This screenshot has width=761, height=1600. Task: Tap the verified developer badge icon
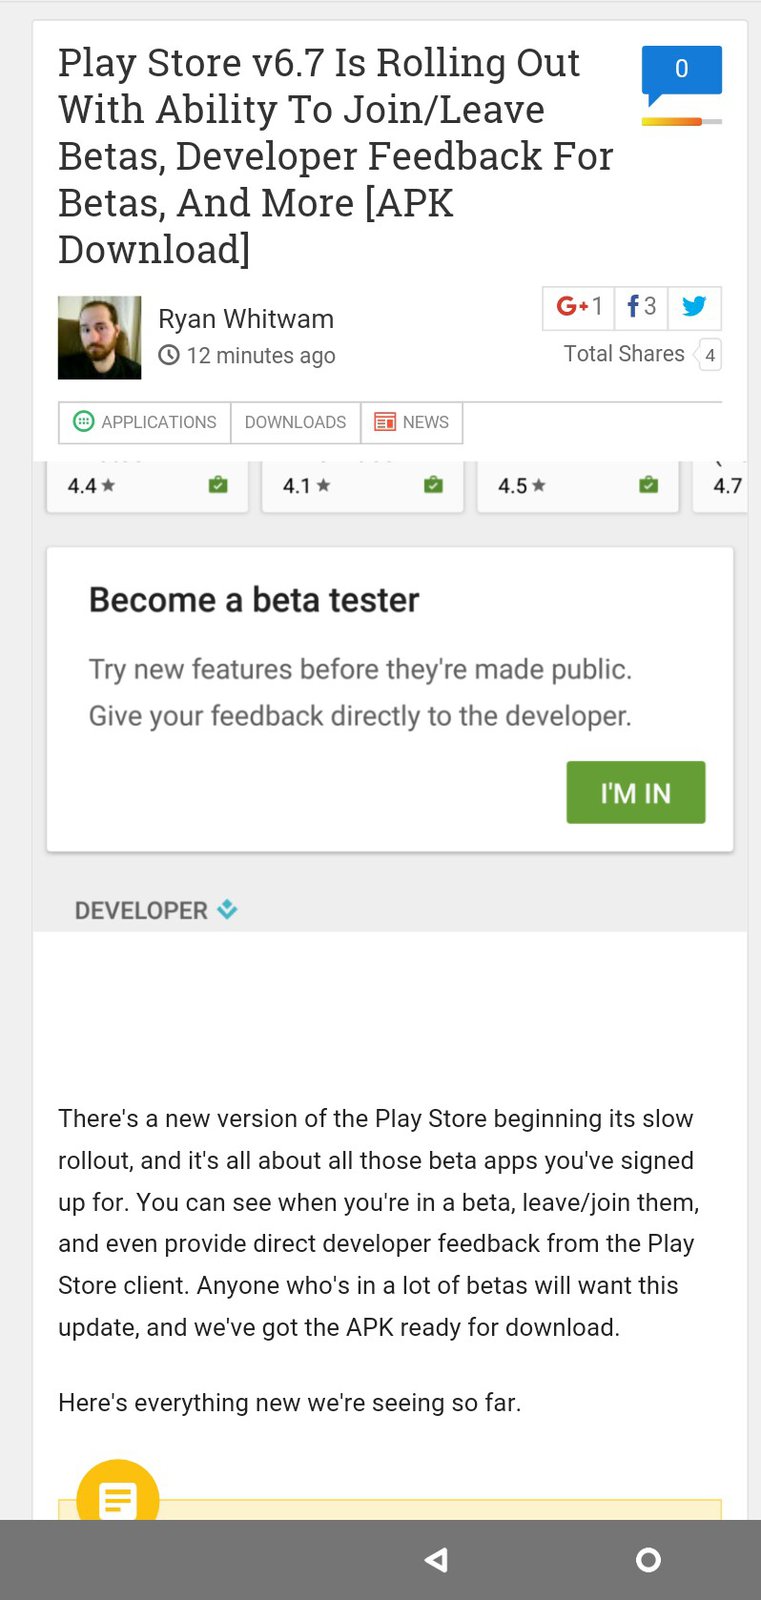(228, 909)
